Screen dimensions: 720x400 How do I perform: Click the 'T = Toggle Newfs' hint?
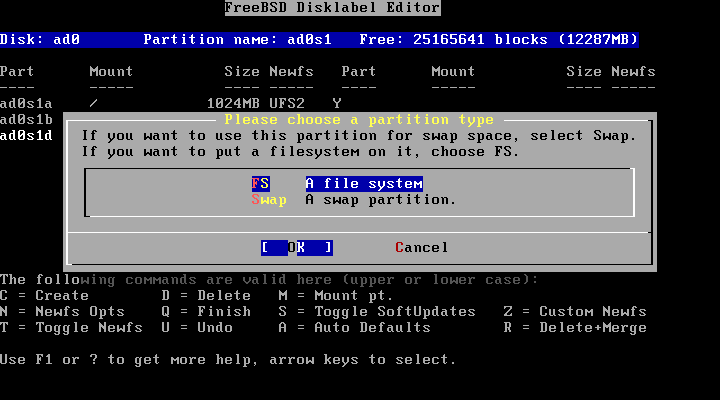71,328
